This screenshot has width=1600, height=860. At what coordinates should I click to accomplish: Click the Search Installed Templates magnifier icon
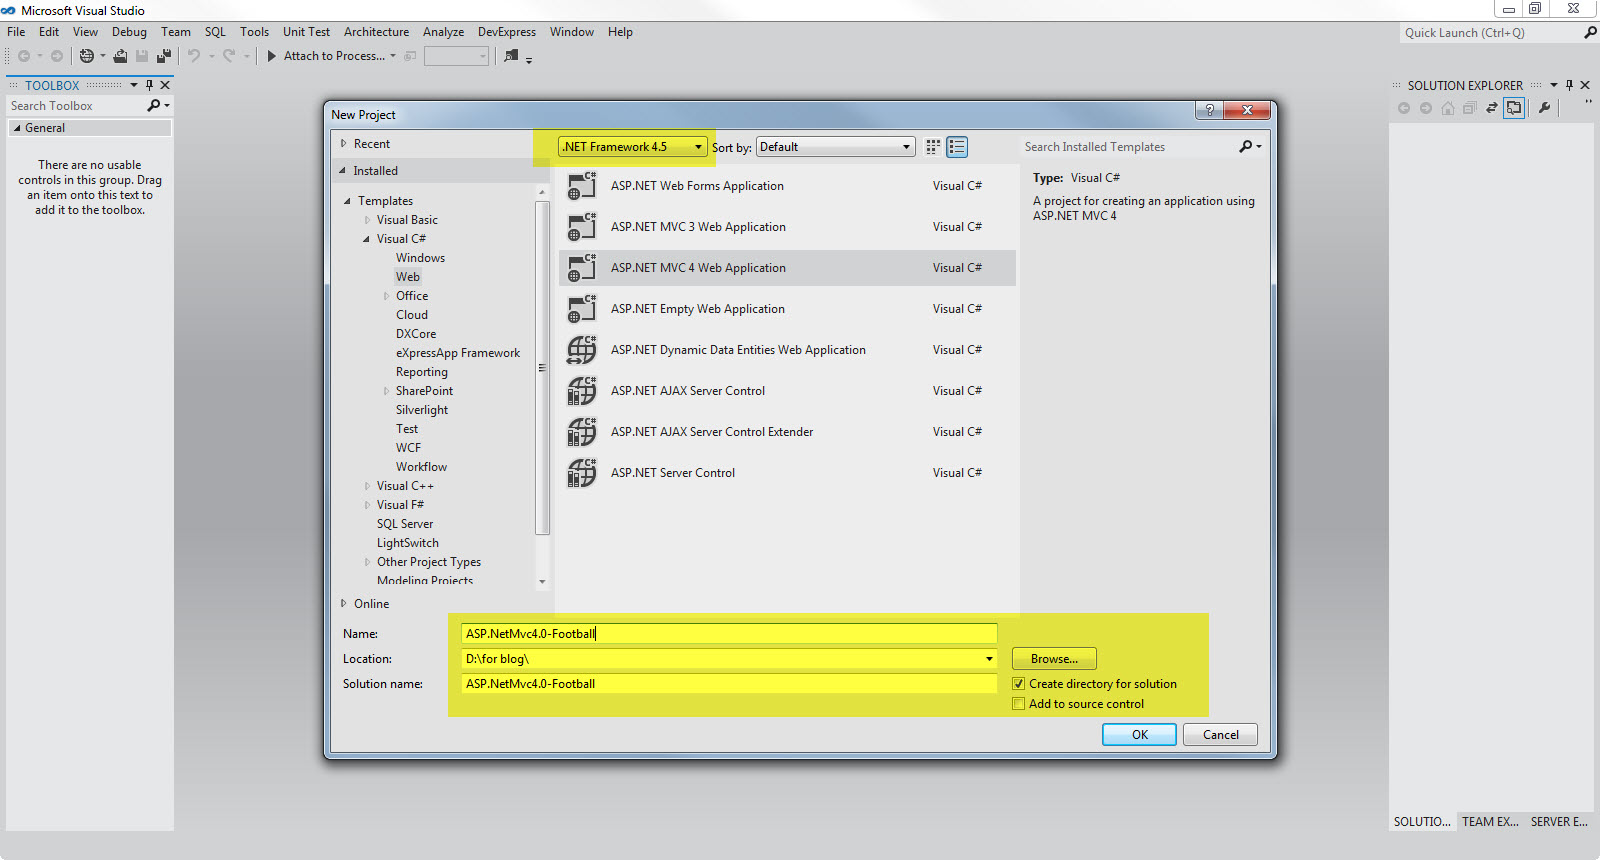tap(1246, 146)
